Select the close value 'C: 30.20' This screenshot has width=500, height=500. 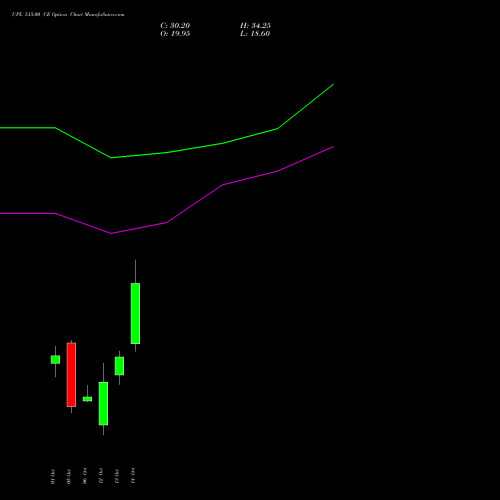tap(175, 26)
